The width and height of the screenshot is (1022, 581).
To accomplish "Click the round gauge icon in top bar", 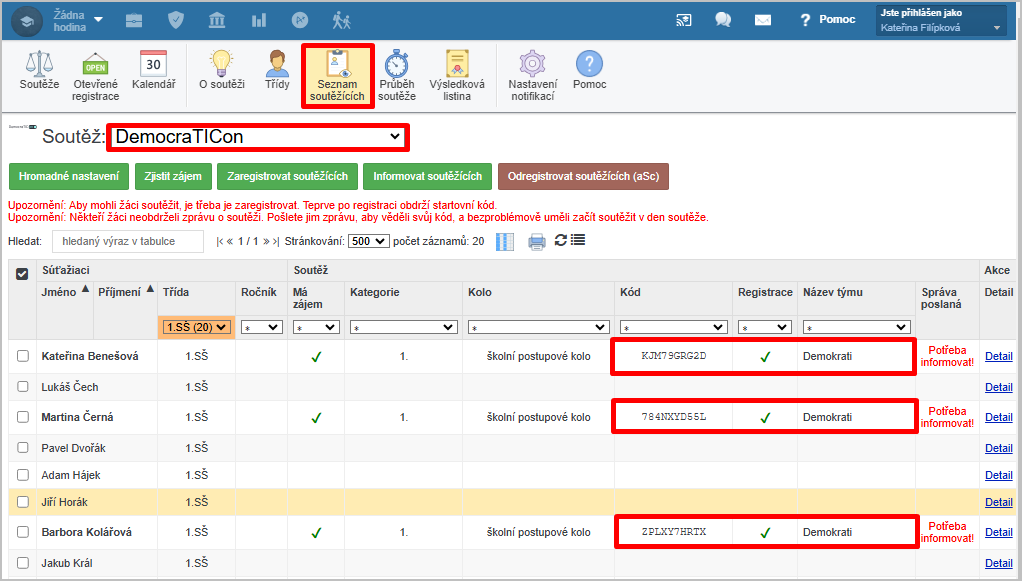I will click(300, 20).
